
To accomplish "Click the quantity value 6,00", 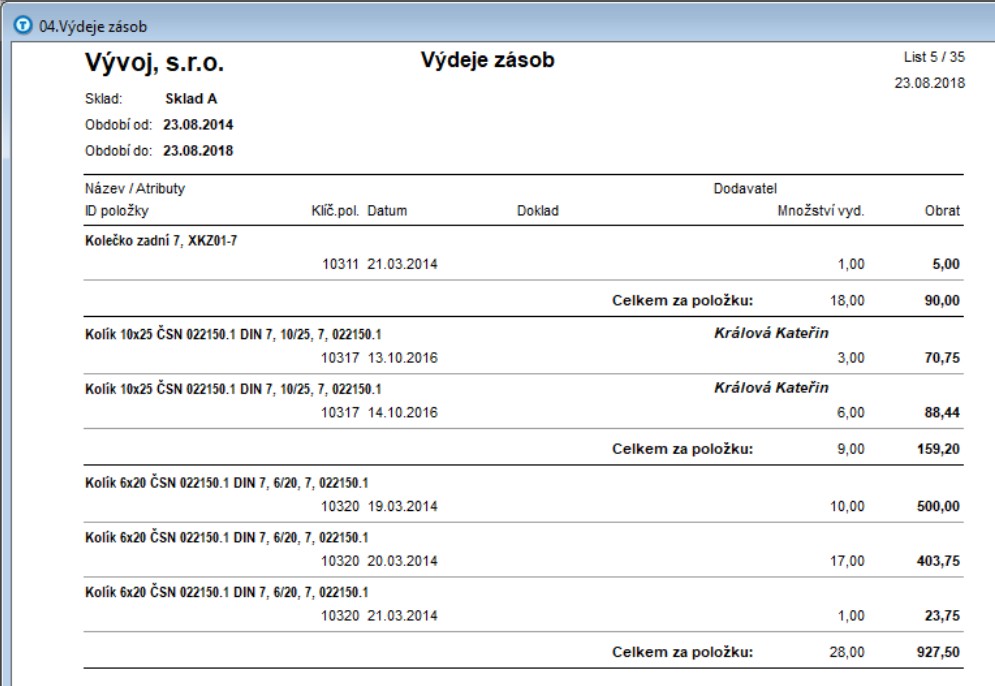I will [x=850, y=412].
